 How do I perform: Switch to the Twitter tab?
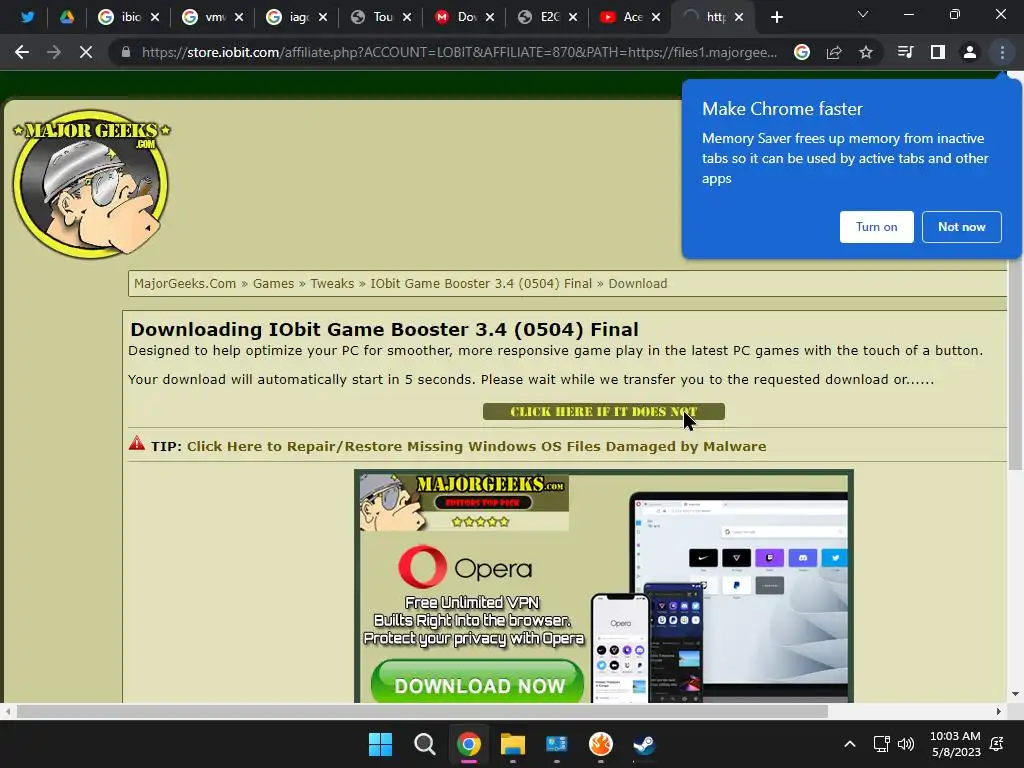click(27, 17)
